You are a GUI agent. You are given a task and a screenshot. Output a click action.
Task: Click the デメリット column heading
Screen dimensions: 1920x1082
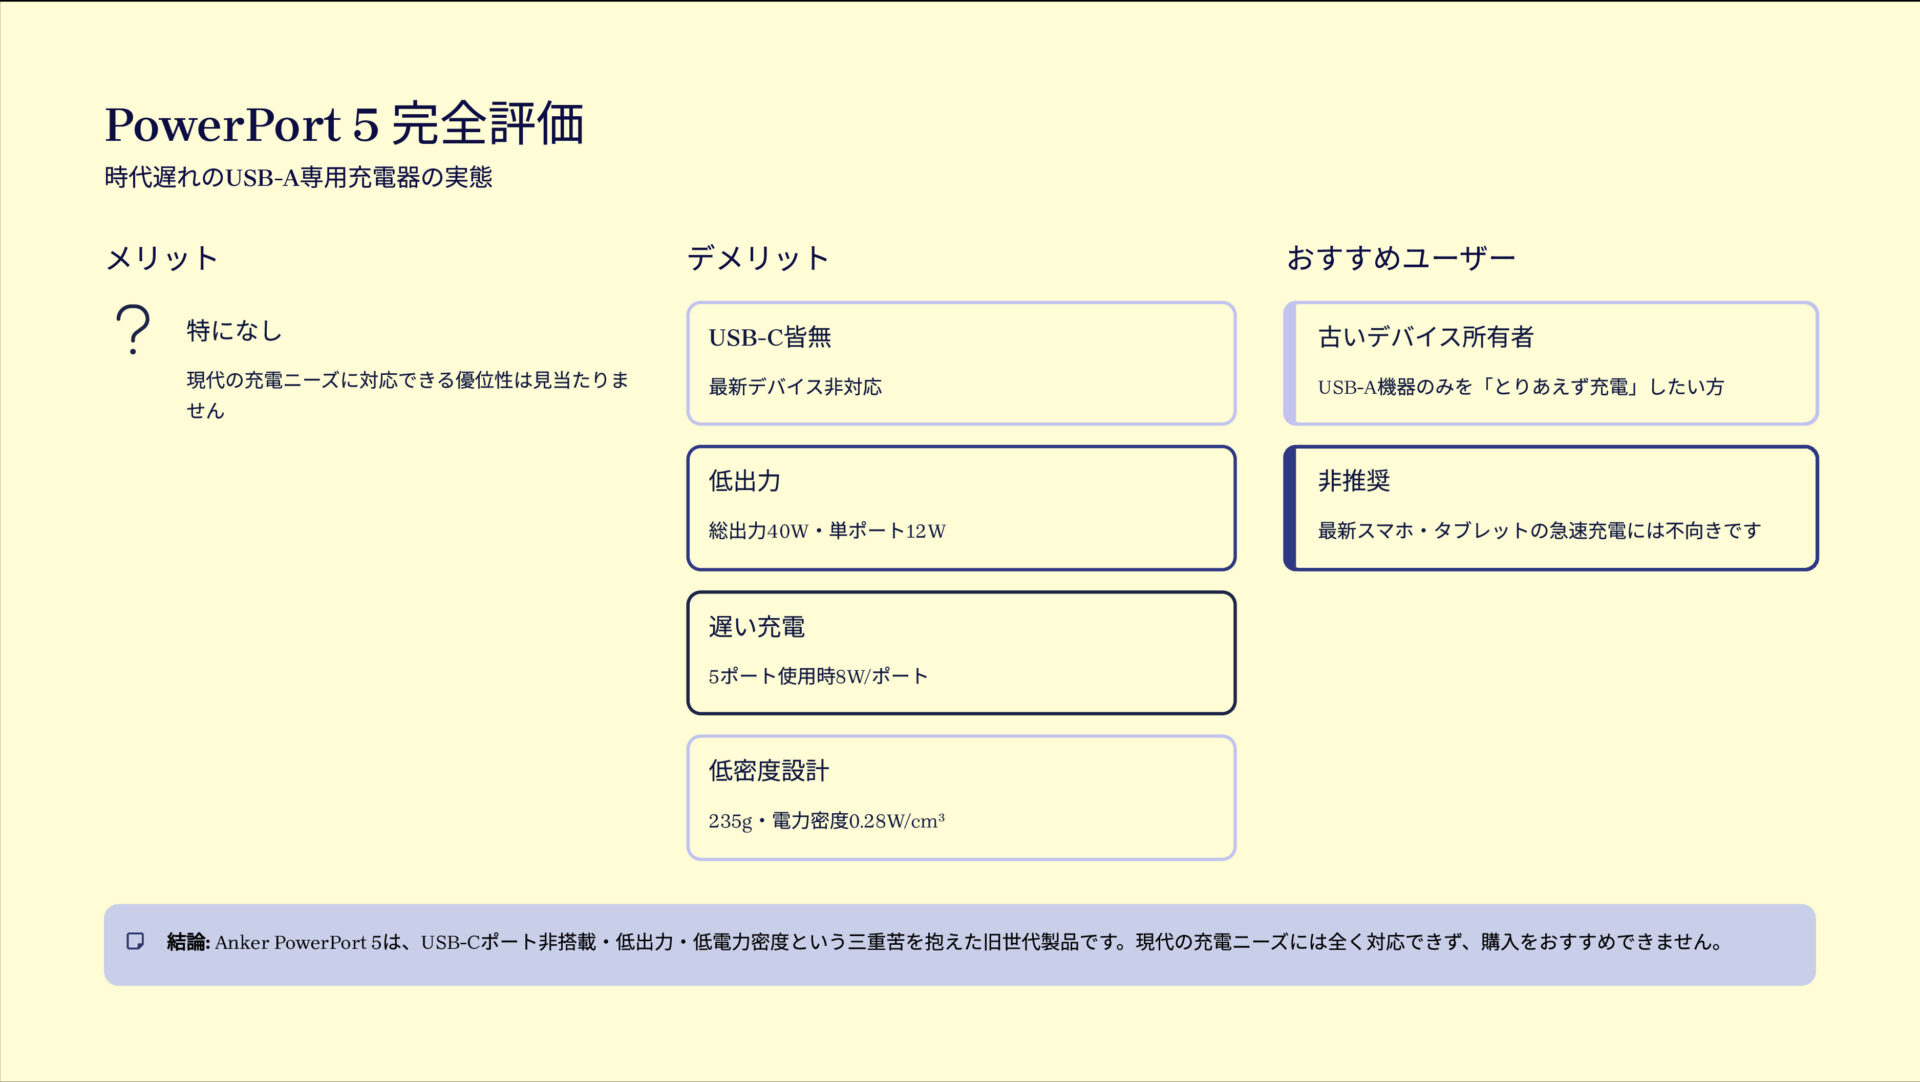[758, 258]
